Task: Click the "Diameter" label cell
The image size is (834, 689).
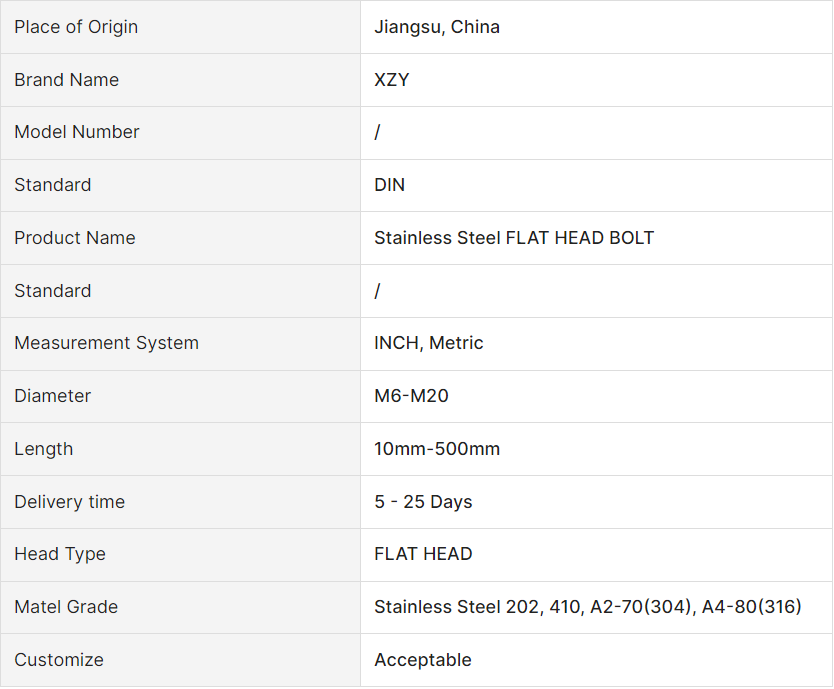Action: [53, 396]
